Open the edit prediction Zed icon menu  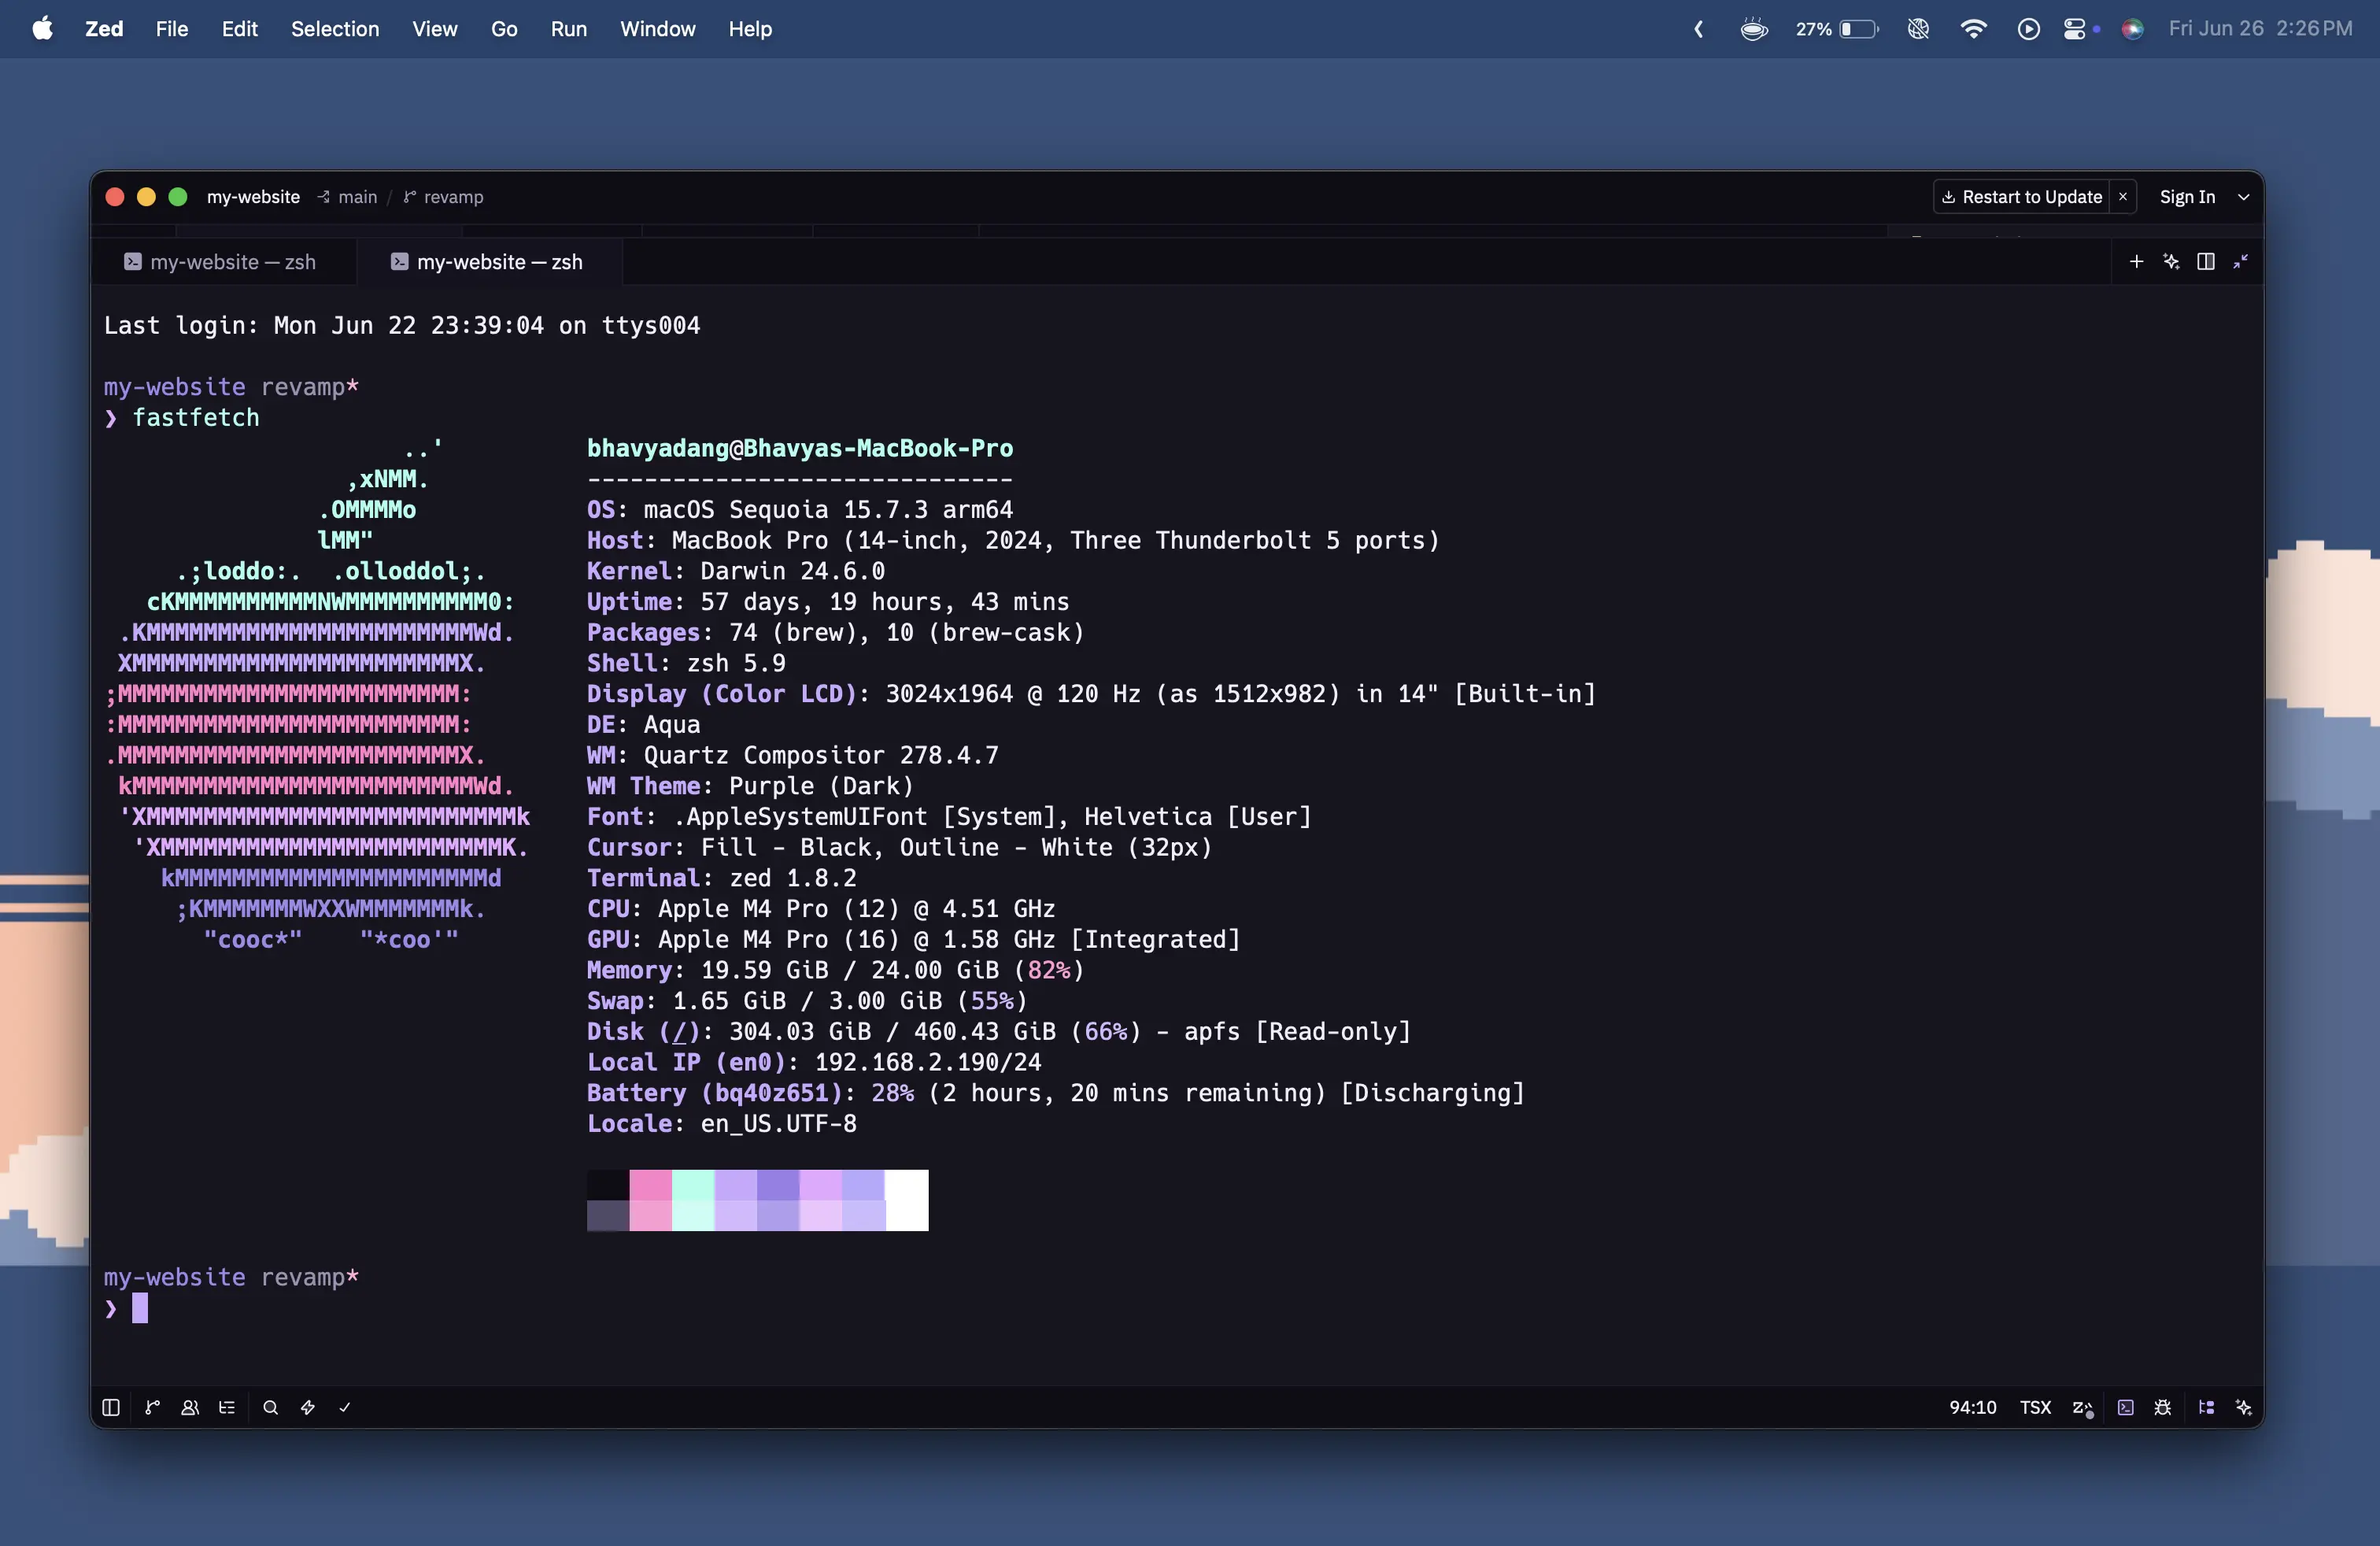pyautogui.click(x=2083, y=1408)
